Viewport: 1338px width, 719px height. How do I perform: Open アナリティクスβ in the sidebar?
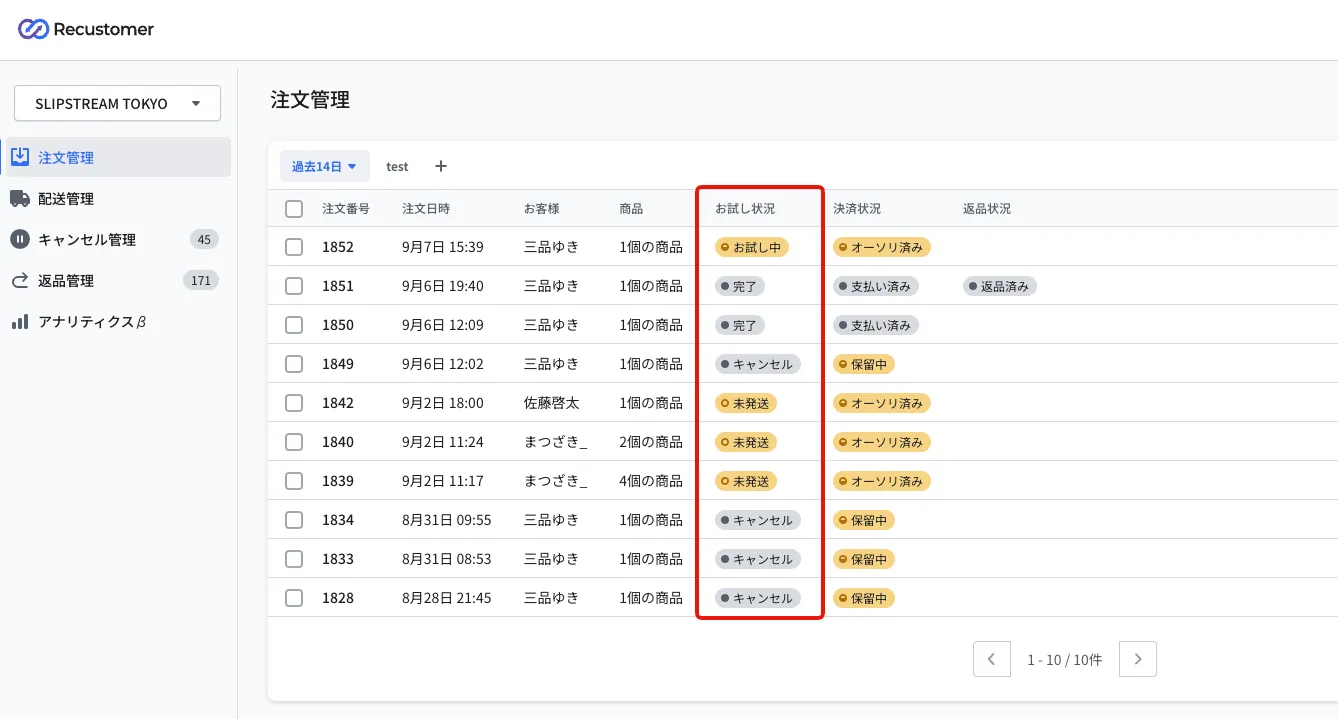(116, 321)
